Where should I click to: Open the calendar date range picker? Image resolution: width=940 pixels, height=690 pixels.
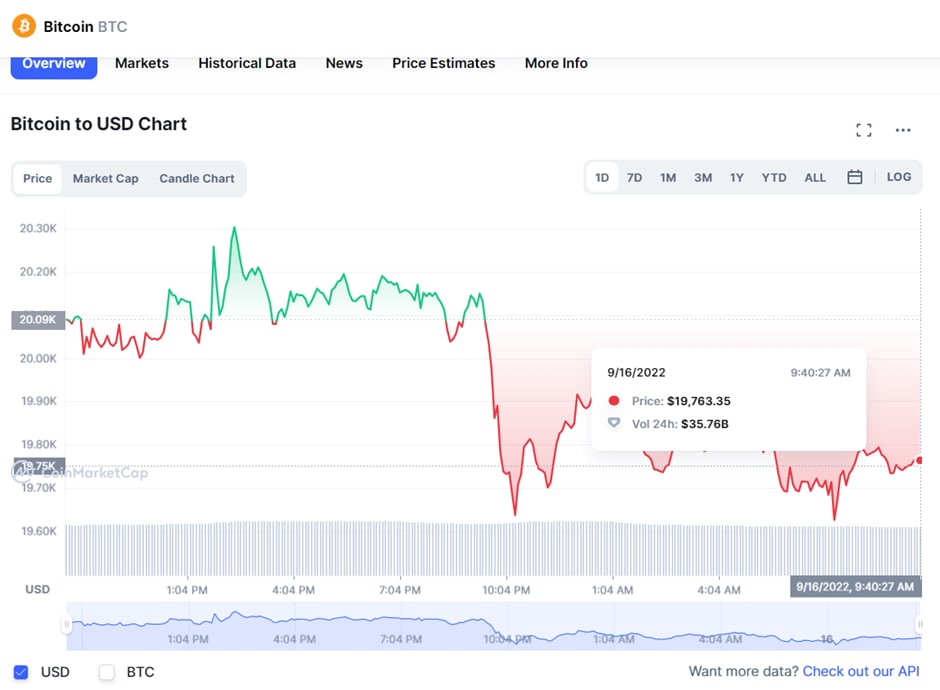click(855, 177)
